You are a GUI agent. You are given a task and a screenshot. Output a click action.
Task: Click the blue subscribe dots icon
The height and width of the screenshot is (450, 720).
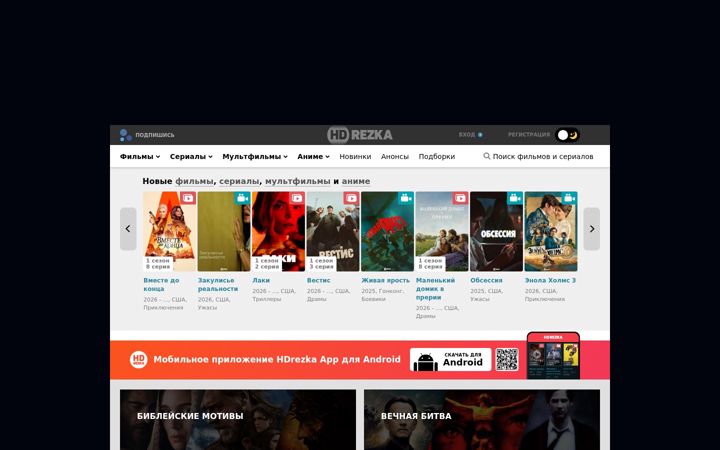coord(125,135)
